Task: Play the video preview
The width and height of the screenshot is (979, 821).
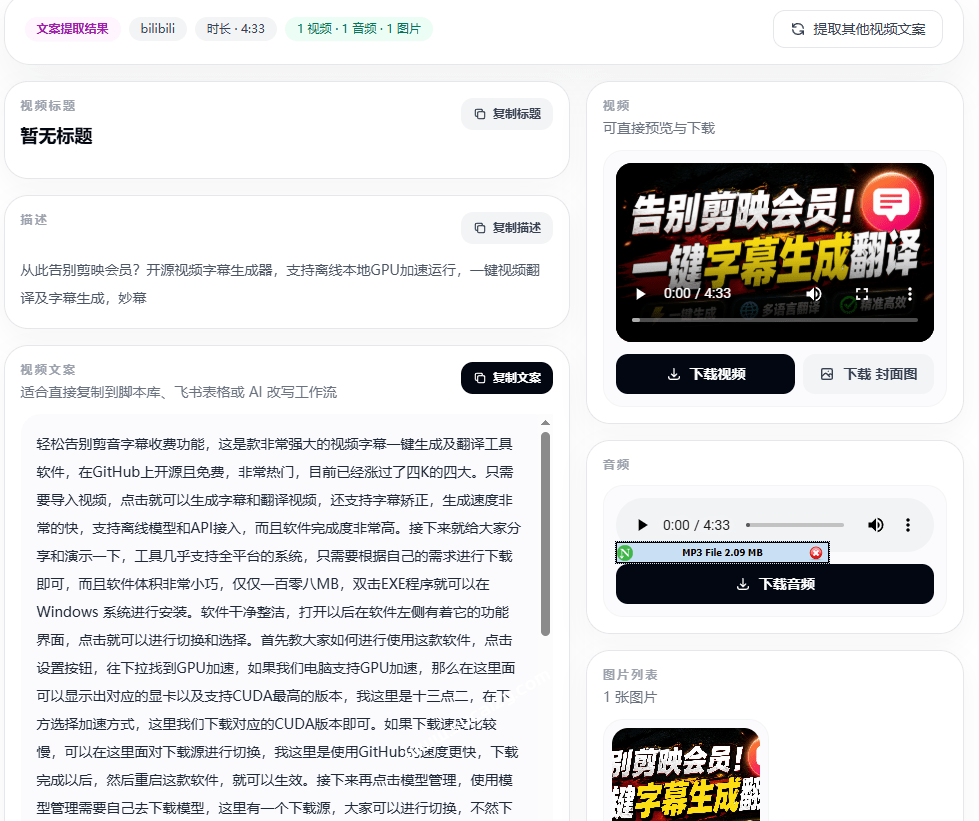Action: click(x=641, y=293)
